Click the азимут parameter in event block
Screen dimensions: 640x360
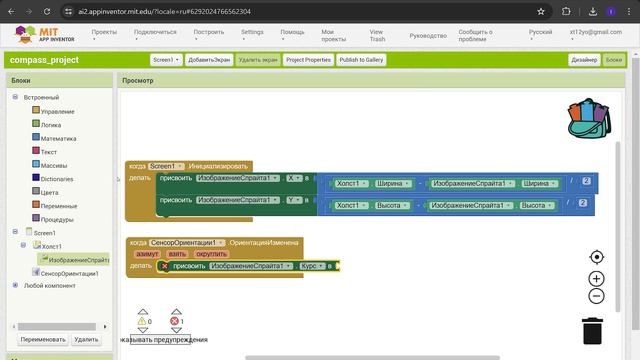pyautogui.click(x=147, y=254)
